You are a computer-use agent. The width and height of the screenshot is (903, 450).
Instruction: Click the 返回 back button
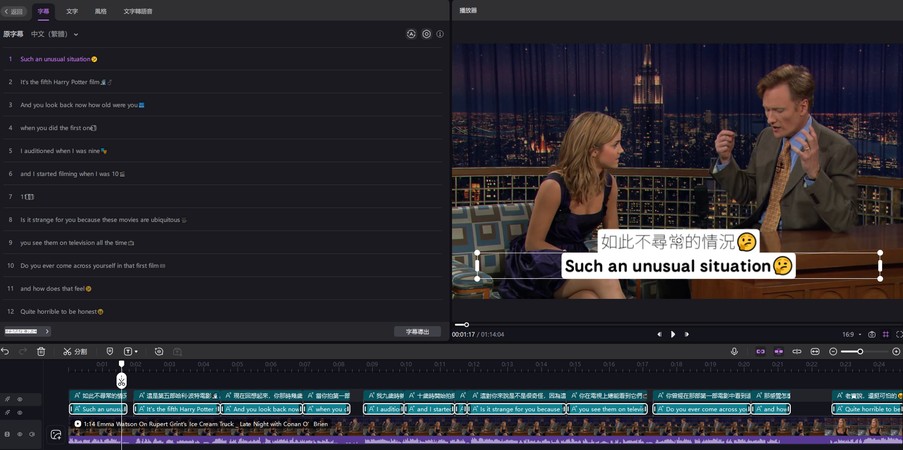click(13, 11)
